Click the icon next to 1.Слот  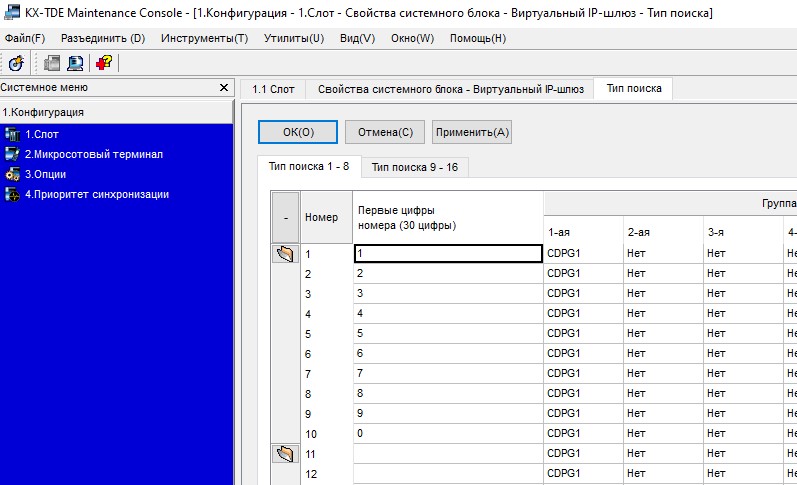(x=12, y=134)
